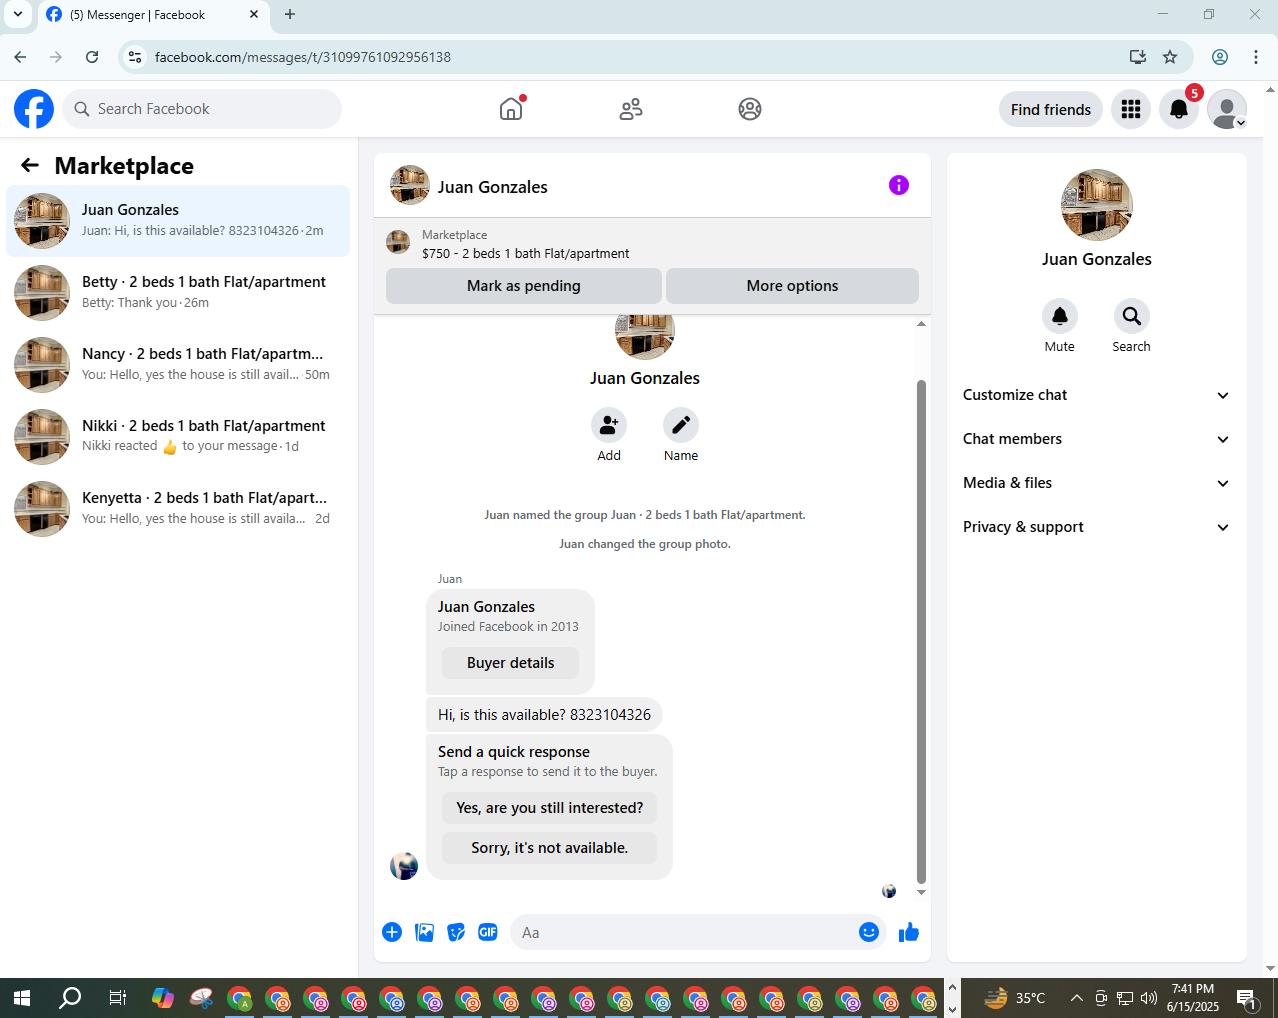Click the chat scrollbar thumb

(x=921, y=631)
